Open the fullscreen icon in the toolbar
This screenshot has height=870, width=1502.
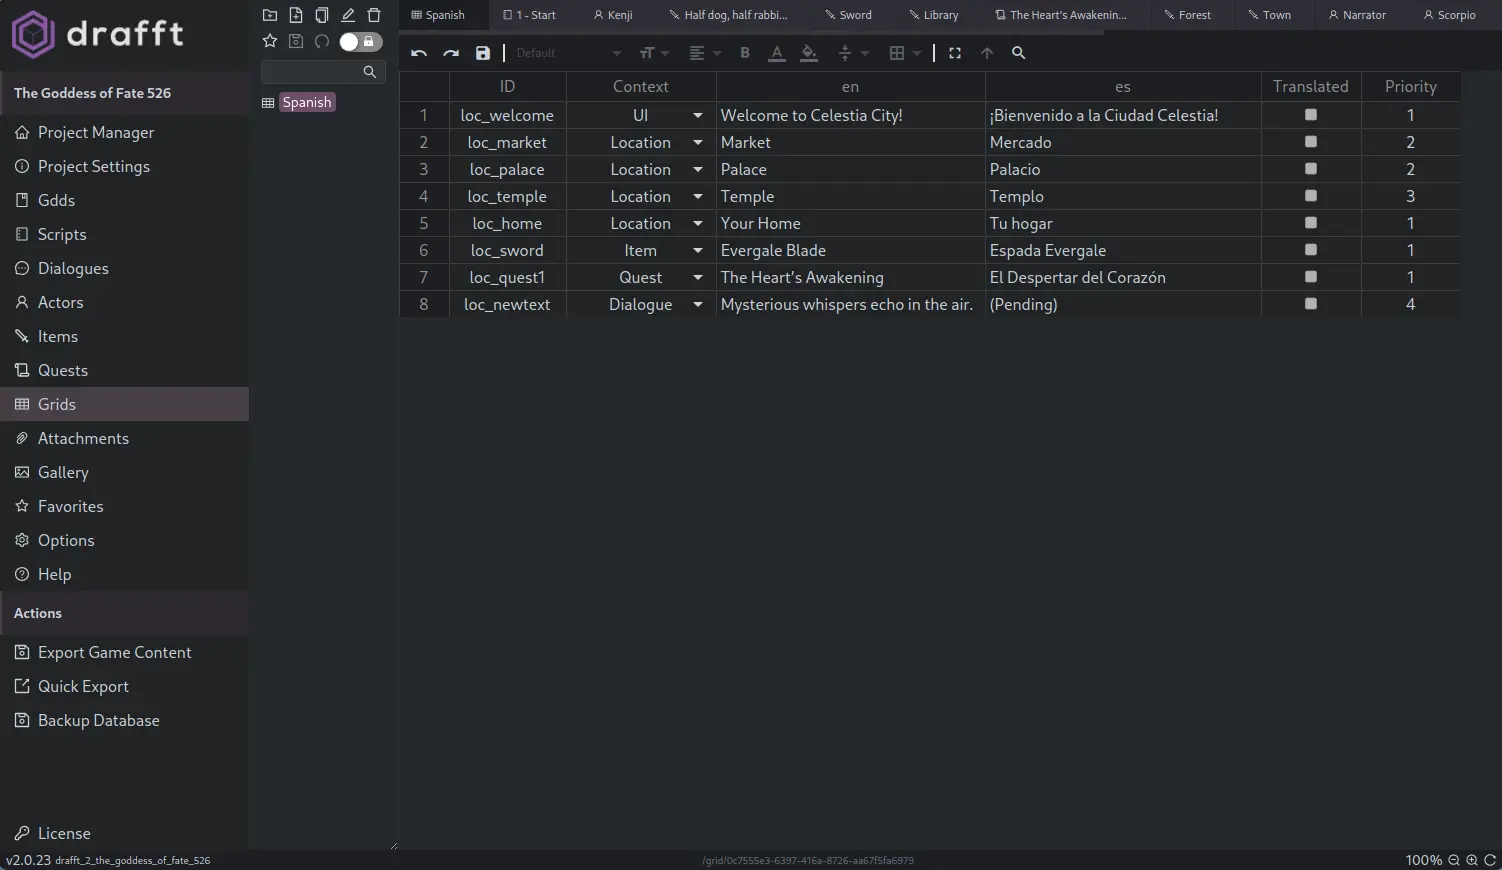tap(954, 53)
